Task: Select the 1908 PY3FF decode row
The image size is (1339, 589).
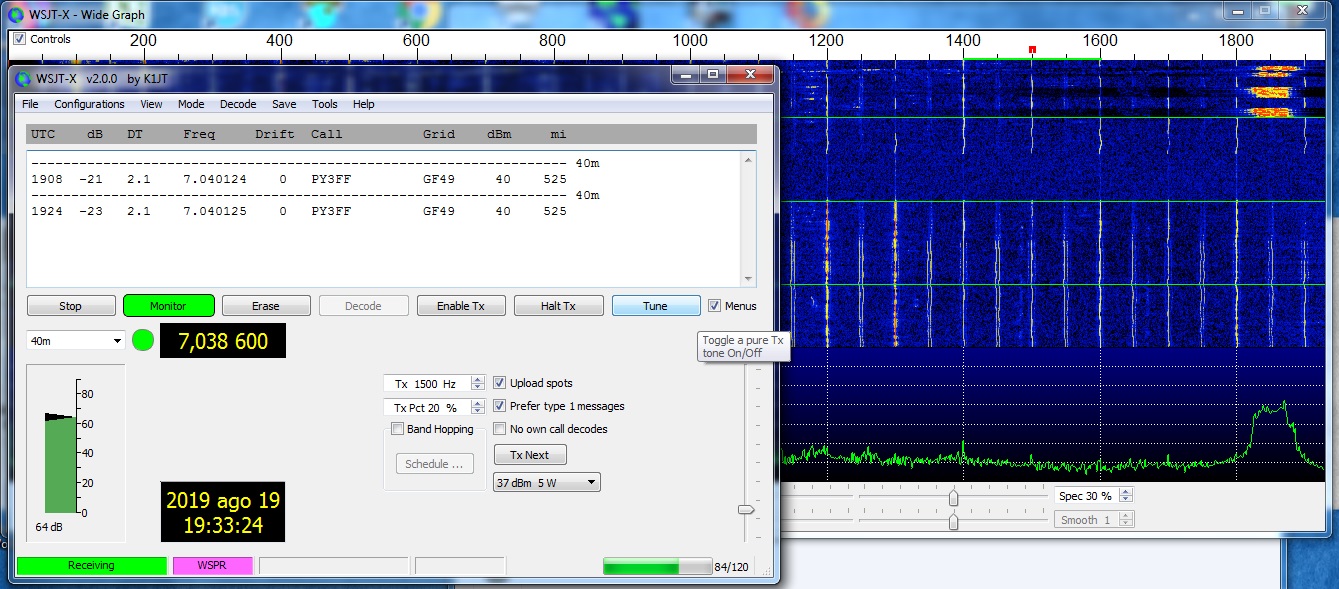Action: tap(300, 181)
